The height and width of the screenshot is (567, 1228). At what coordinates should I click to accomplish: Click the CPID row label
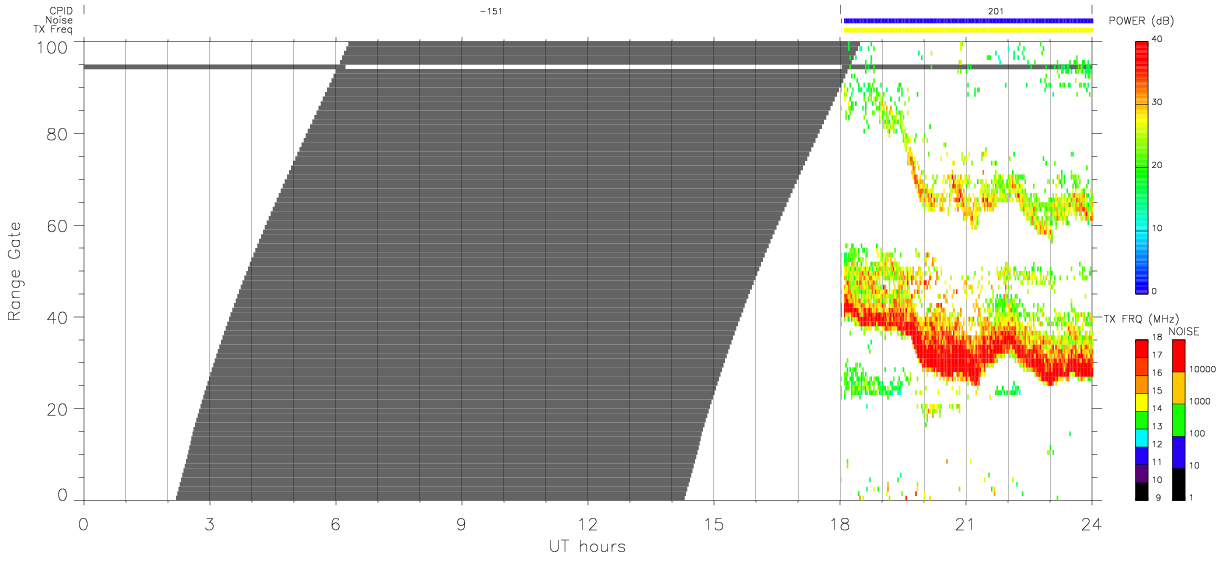coord(60,10)
